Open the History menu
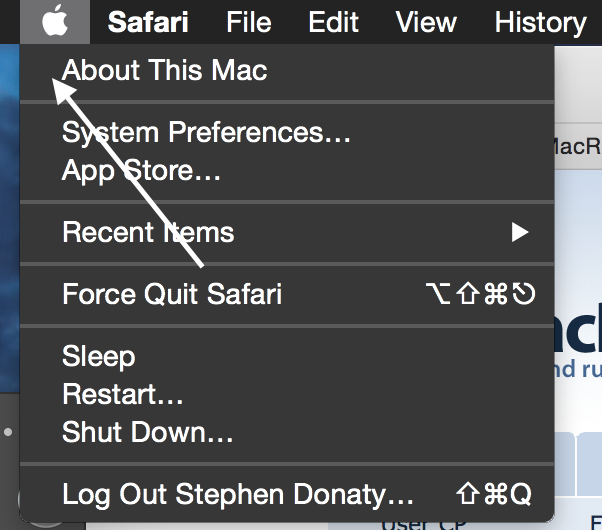This screenshot has width=602, height=530. pos(540,22)
